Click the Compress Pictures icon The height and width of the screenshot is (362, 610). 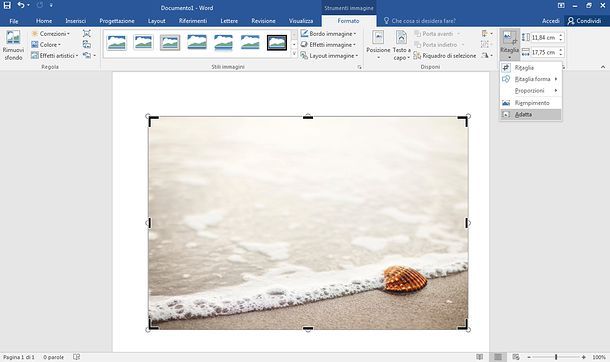coord(87,33)
